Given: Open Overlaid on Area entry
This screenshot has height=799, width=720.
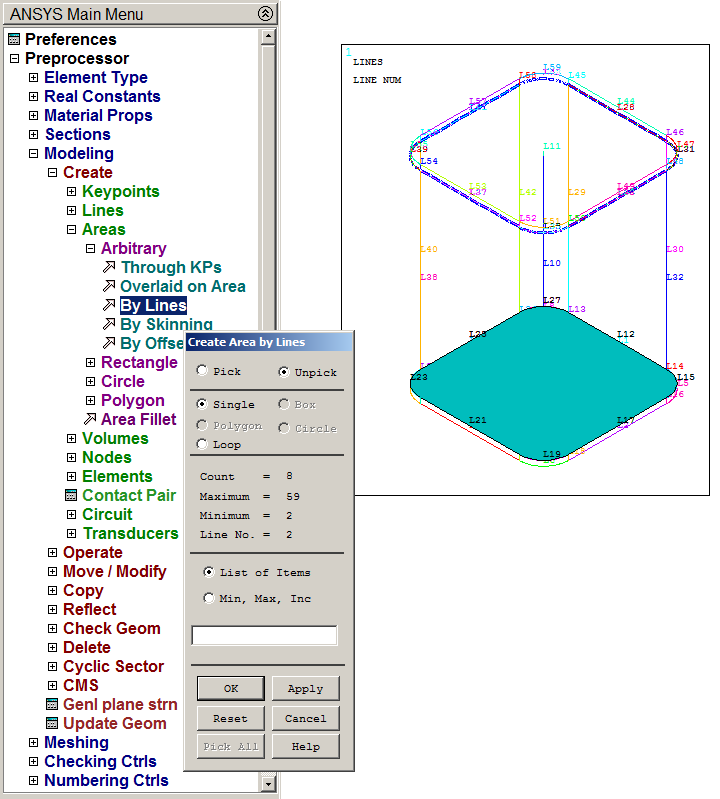Looking at the screenshot, I should coord(183,286).
